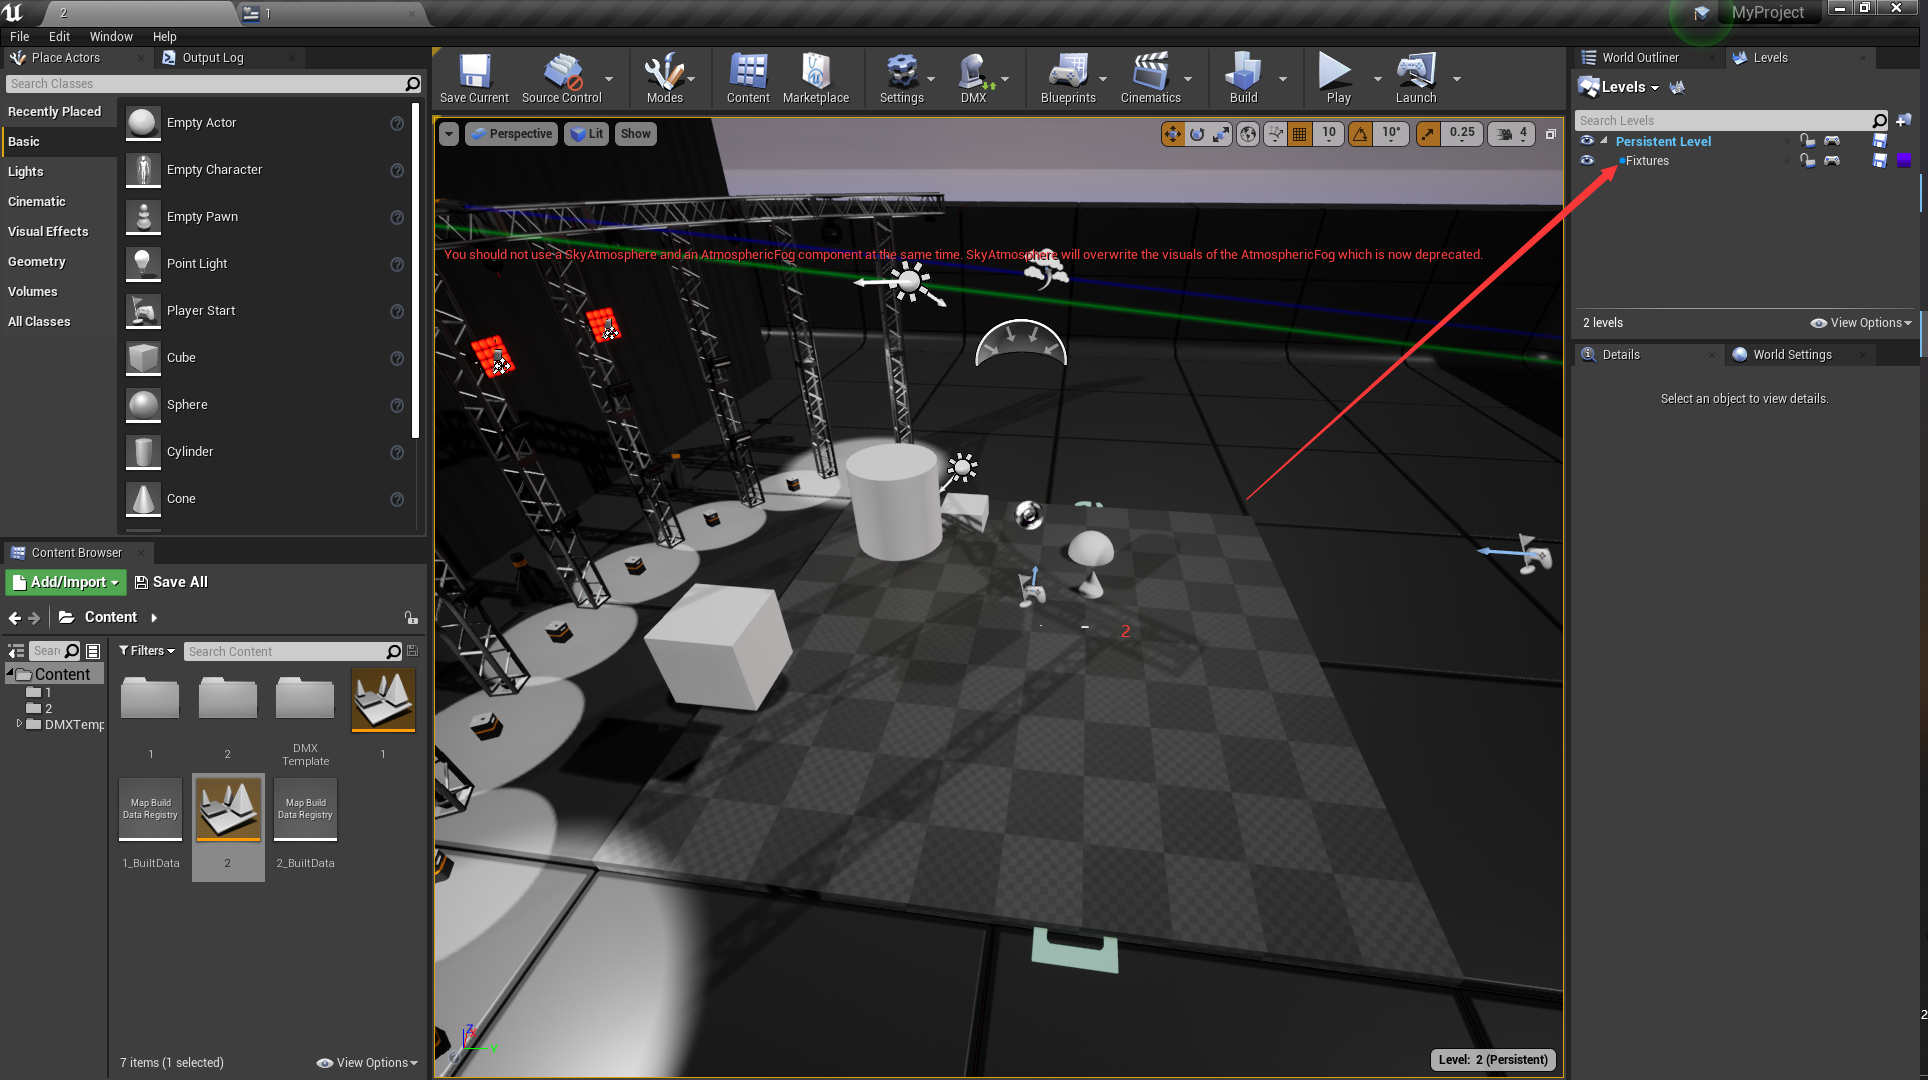
Task: Select the rotate transform tool
Action: tap(1196, 133)
